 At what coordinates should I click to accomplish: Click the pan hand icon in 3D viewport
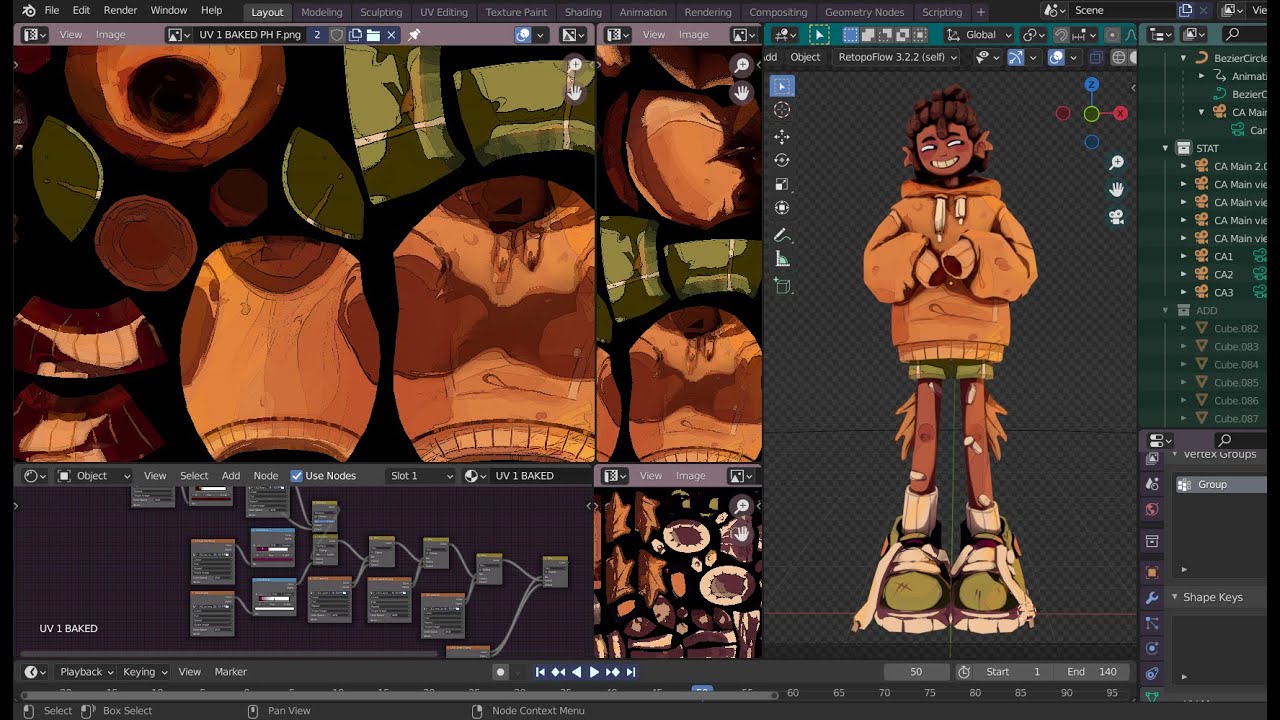click(x=1116, y=189)
